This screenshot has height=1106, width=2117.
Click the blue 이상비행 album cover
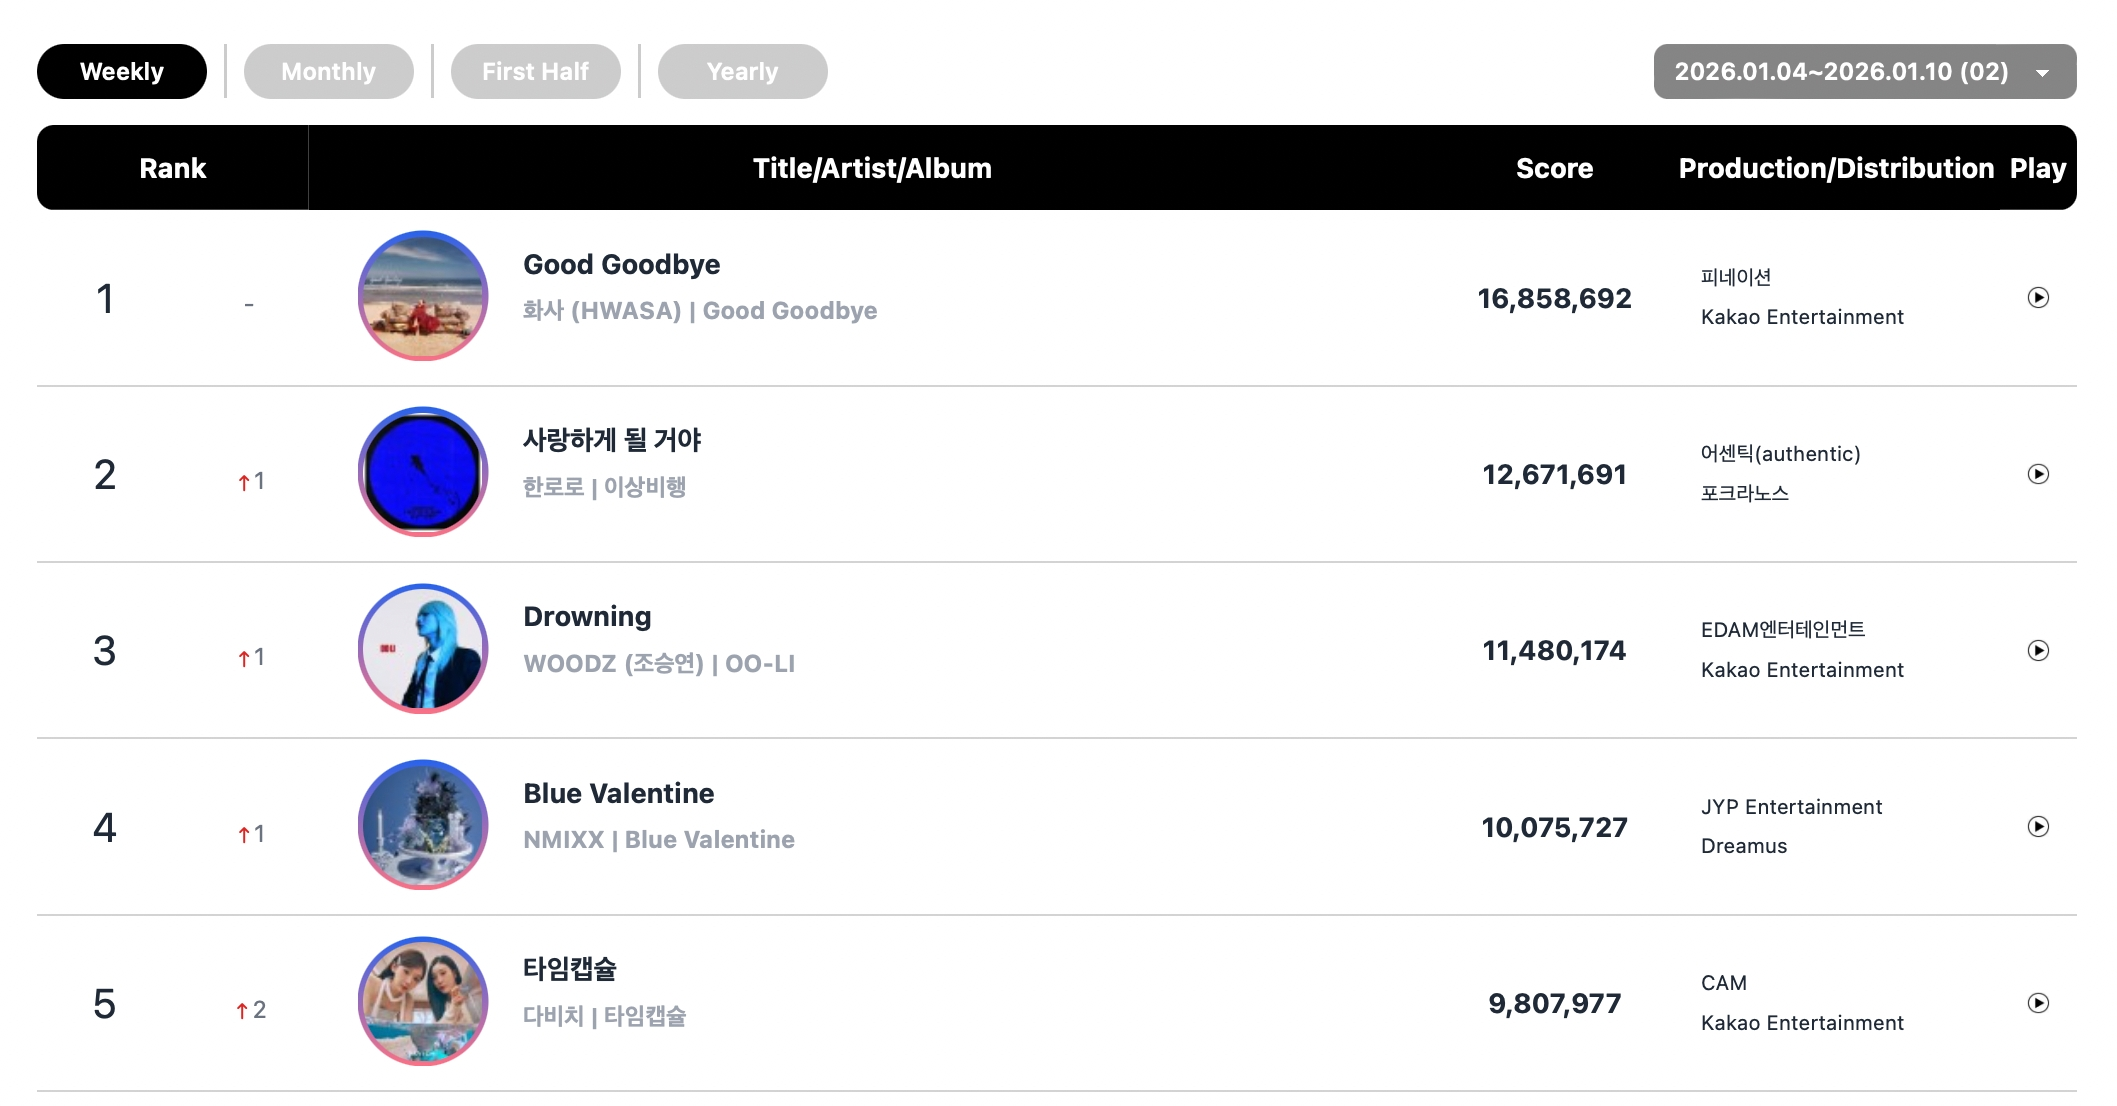pos(423,472)
